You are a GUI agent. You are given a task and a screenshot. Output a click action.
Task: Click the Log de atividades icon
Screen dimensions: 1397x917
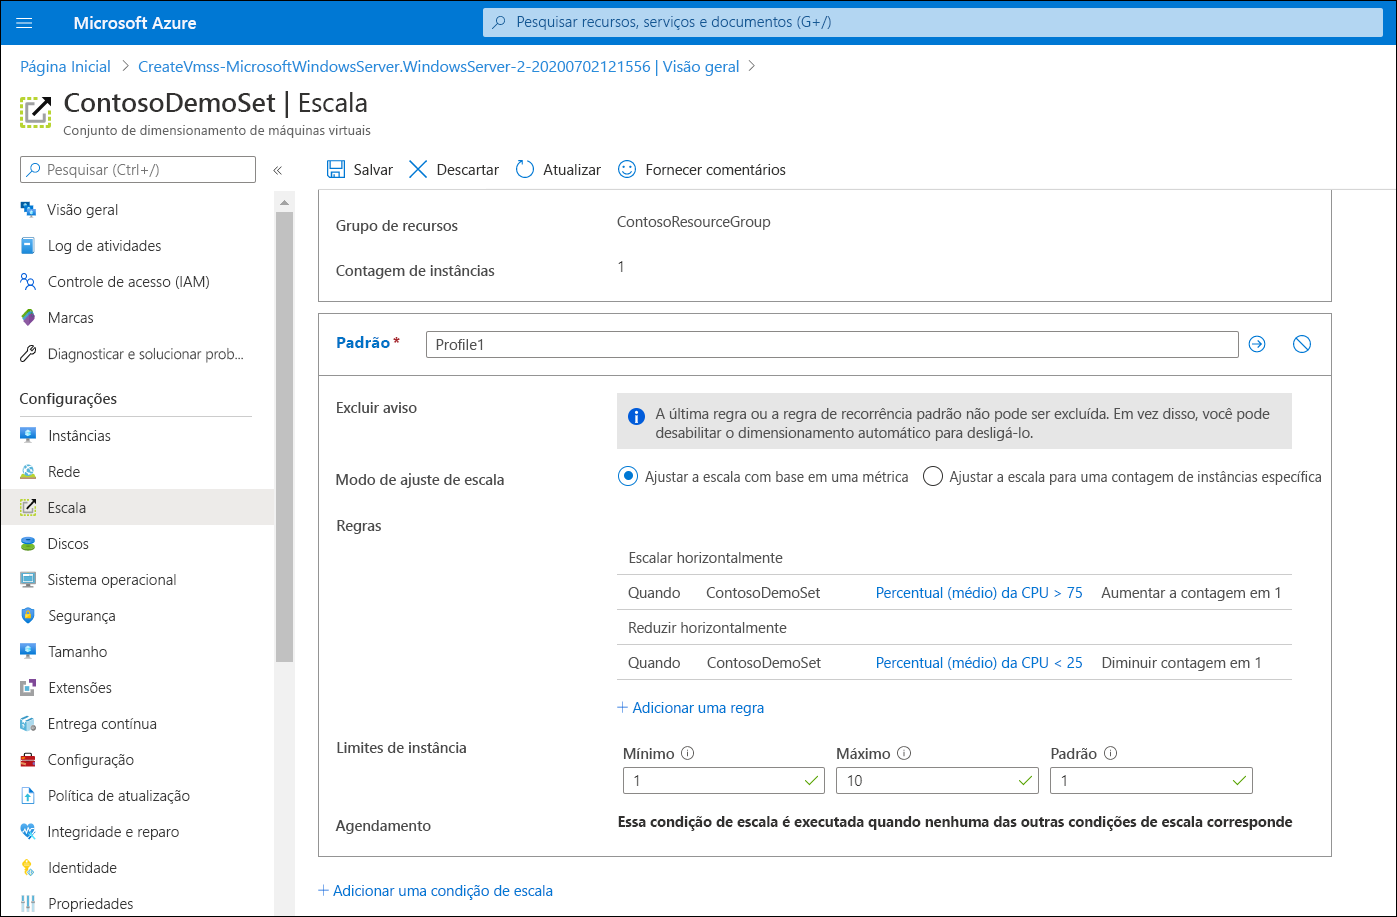(28, 246)
